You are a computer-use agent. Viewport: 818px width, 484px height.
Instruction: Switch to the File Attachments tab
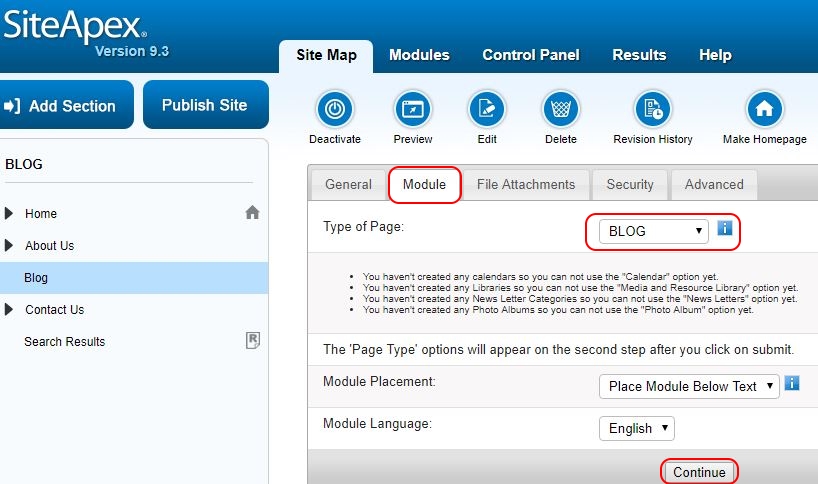click(x=526, y=185)
